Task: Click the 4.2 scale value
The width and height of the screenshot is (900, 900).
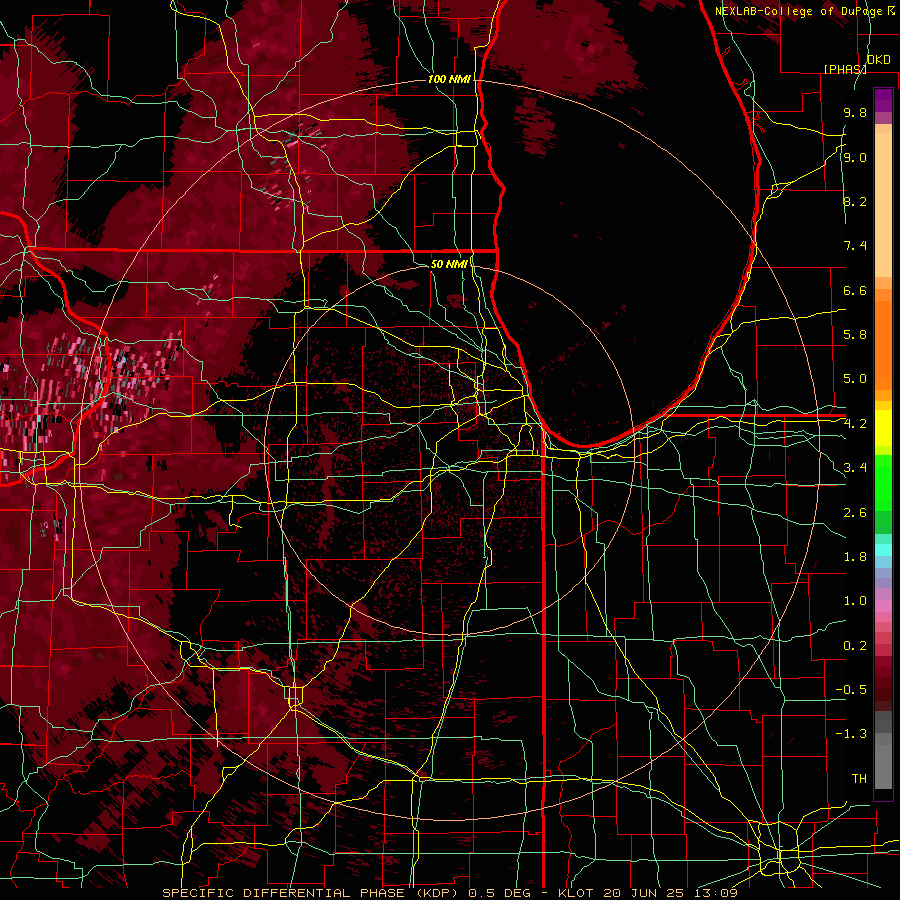Action: click(x=855, y=424)
